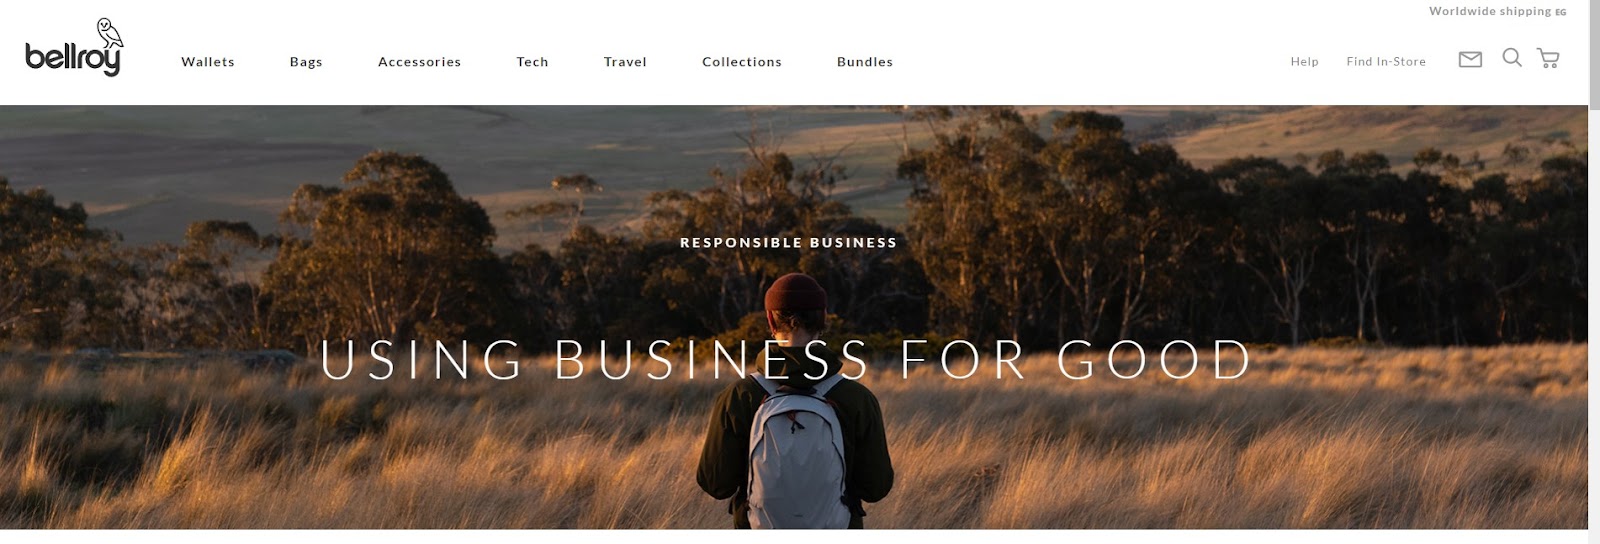
Task: Follow the Find In-Store link
Action: 1386,62
